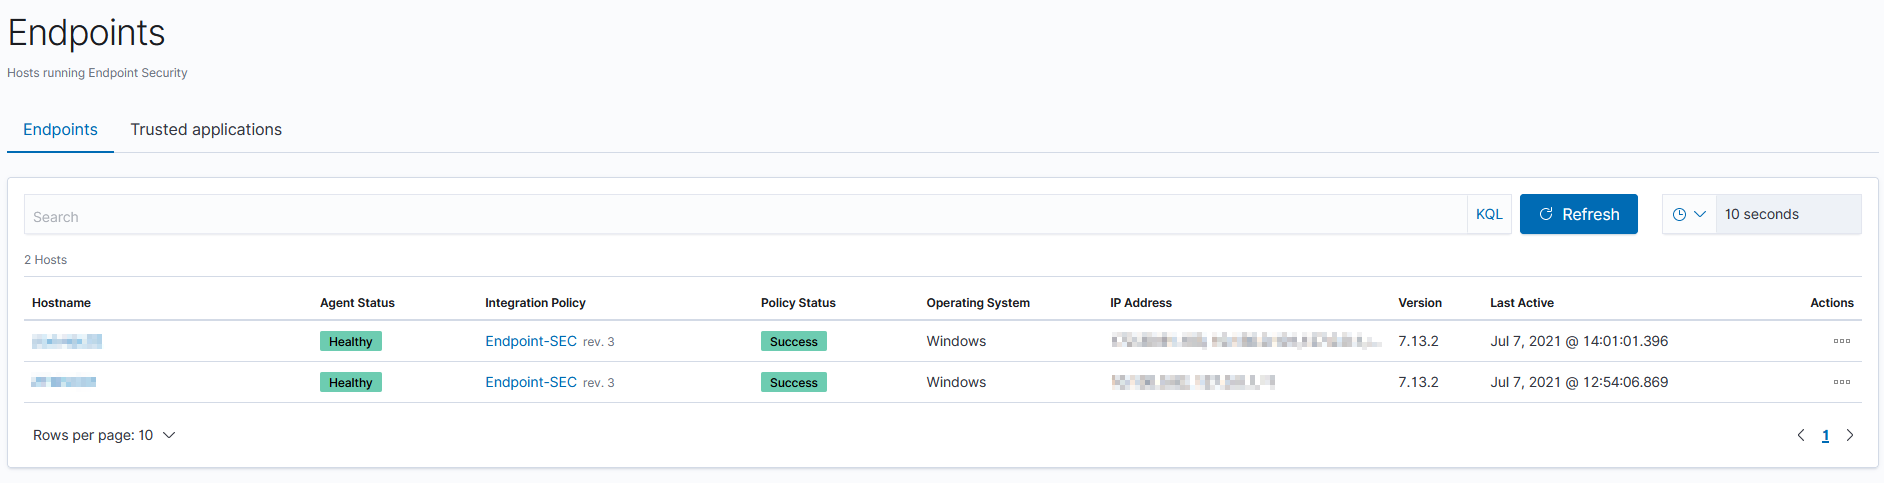1884x483 pixels.
Task: Toggle KQL query language
Action: pyautogui.click(x=1489, y=214)
